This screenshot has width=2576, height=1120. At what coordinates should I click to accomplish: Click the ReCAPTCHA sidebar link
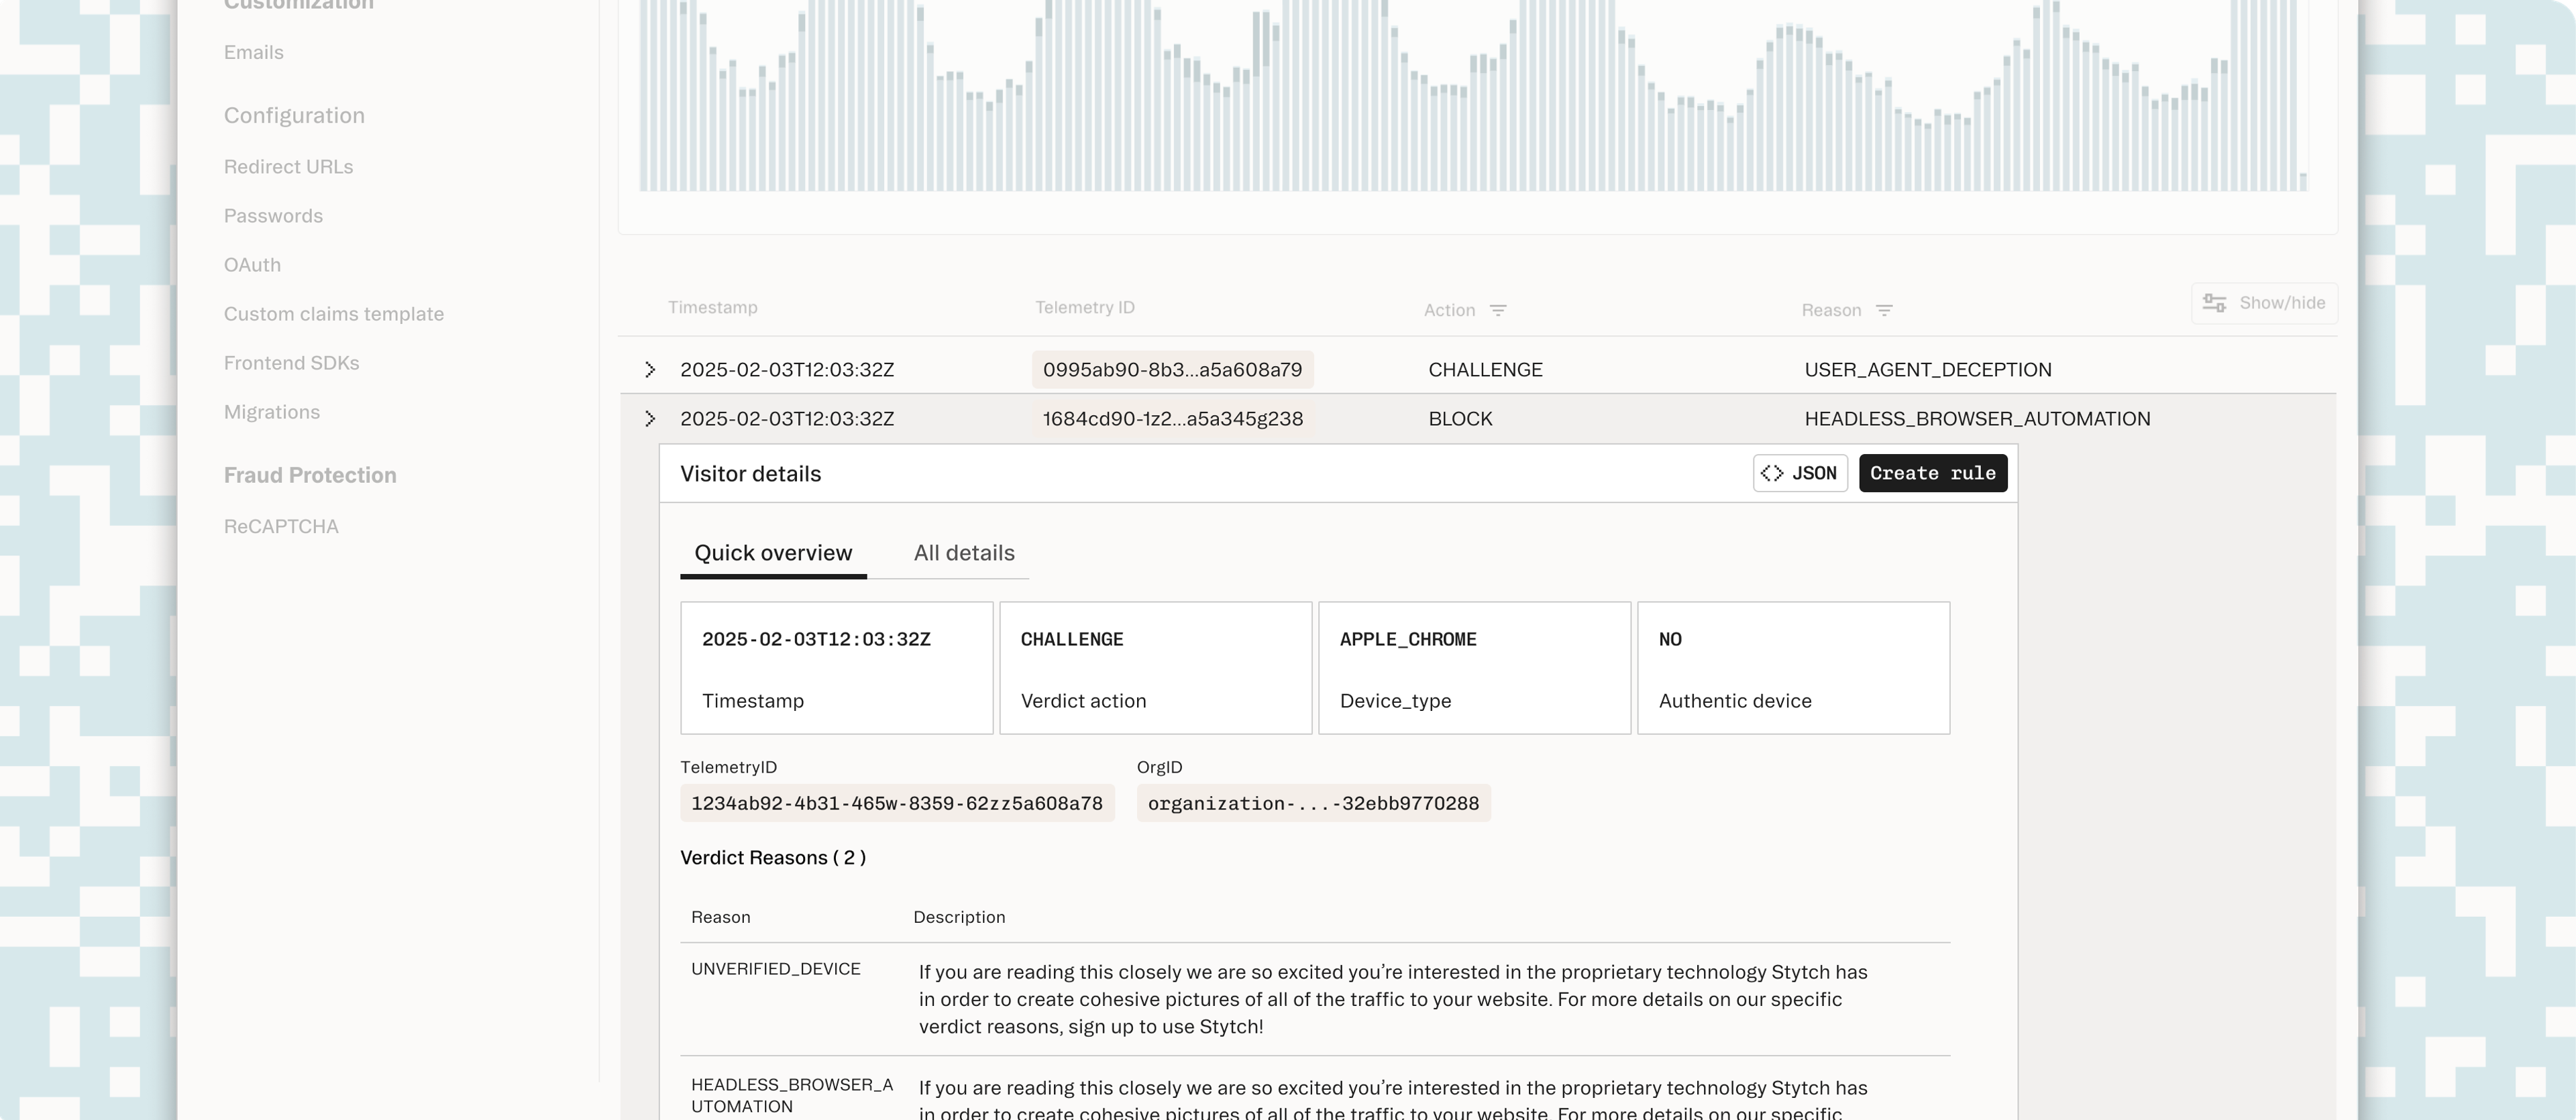click(x=281, y=526)
